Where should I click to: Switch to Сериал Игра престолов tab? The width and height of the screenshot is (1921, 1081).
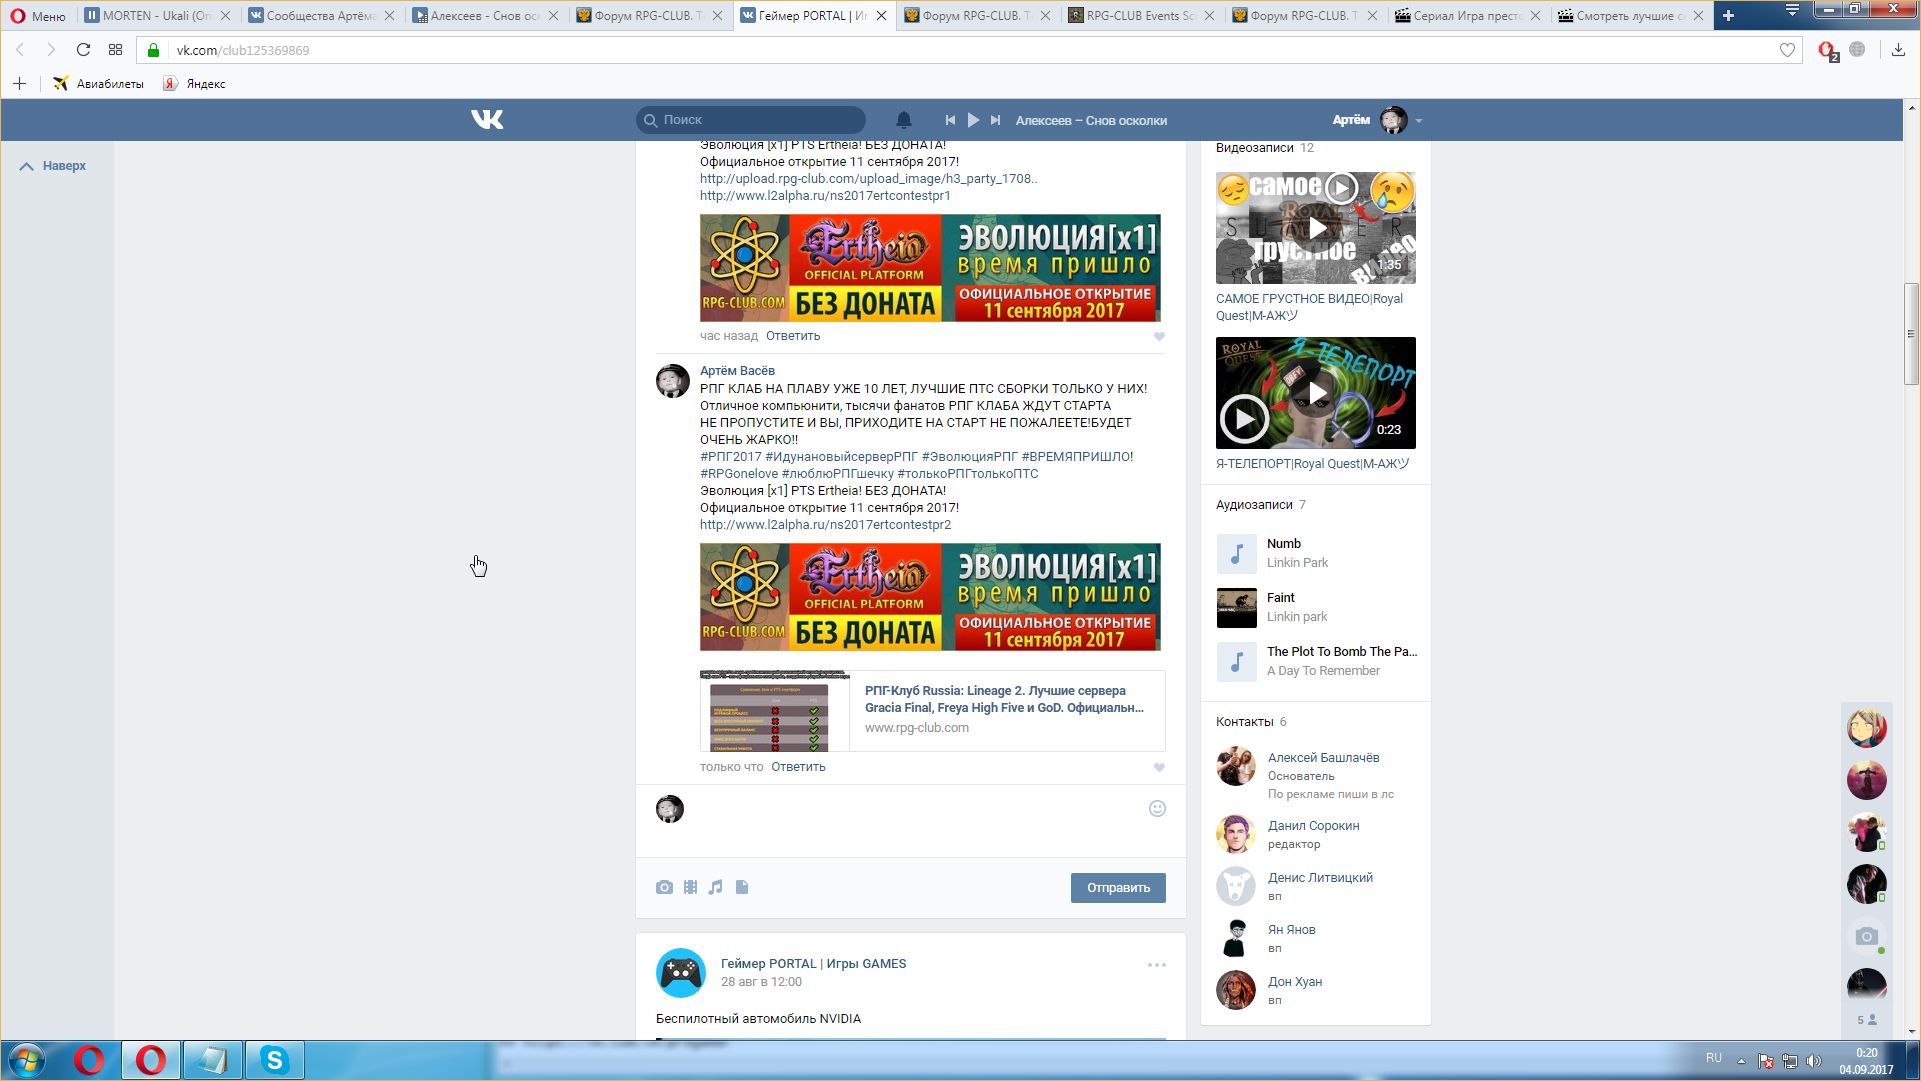click(1468, 16)
